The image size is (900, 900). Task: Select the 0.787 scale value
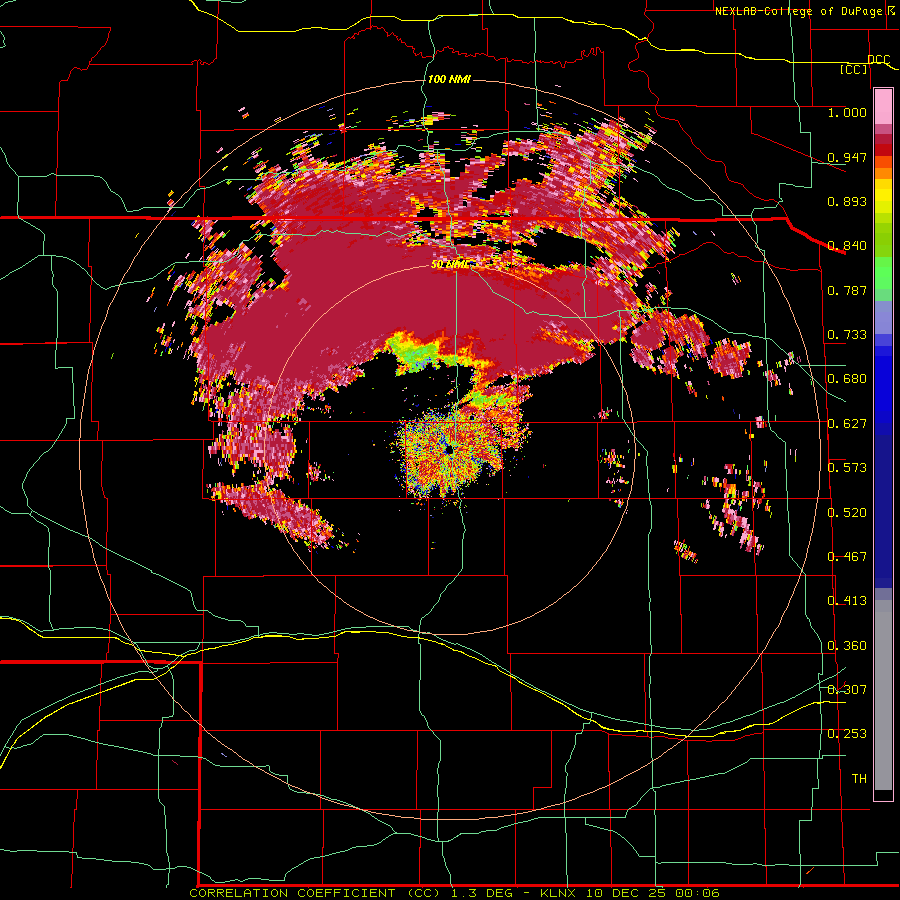tap(847, 290)
